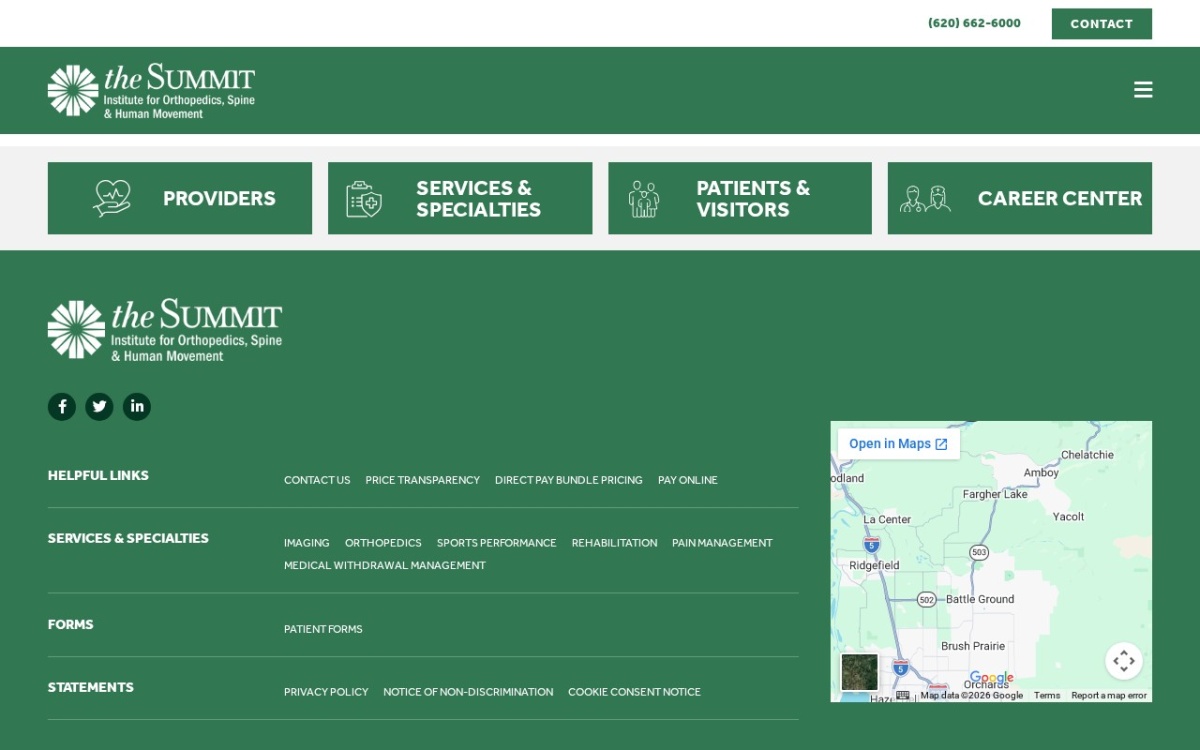
Task: Click Map data ©2026 Google text
Action: click(971, 695)
